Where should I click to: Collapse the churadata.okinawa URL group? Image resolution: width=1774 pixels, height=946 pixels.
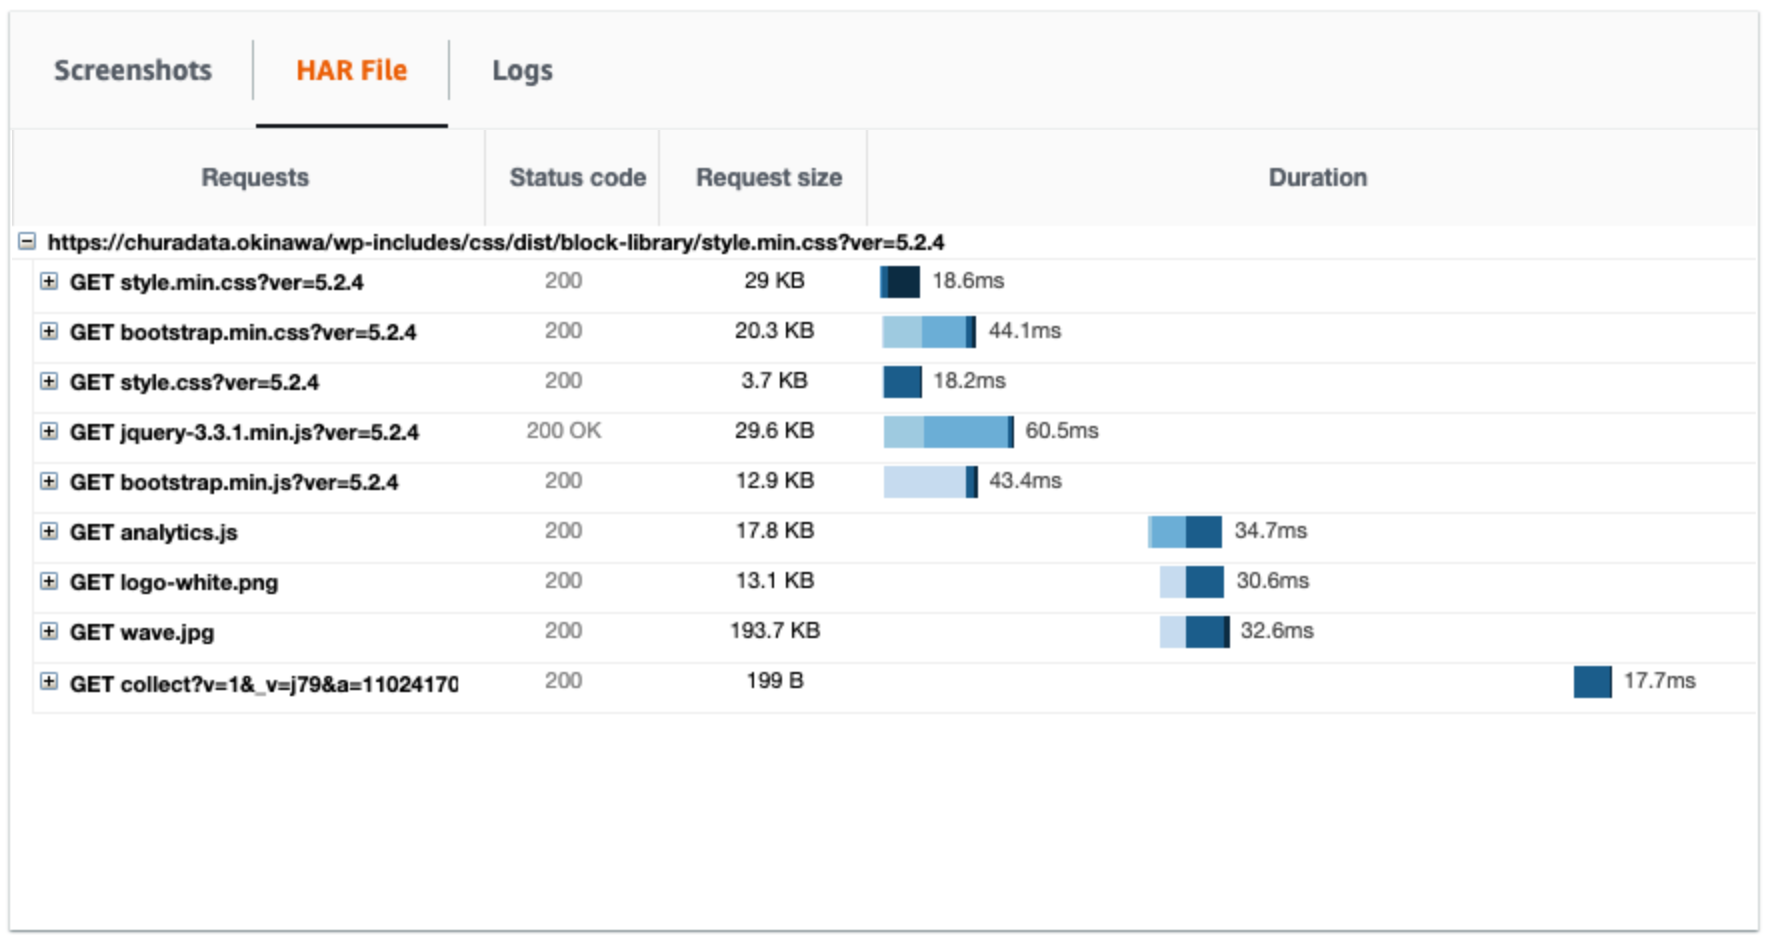pos(27,242)
